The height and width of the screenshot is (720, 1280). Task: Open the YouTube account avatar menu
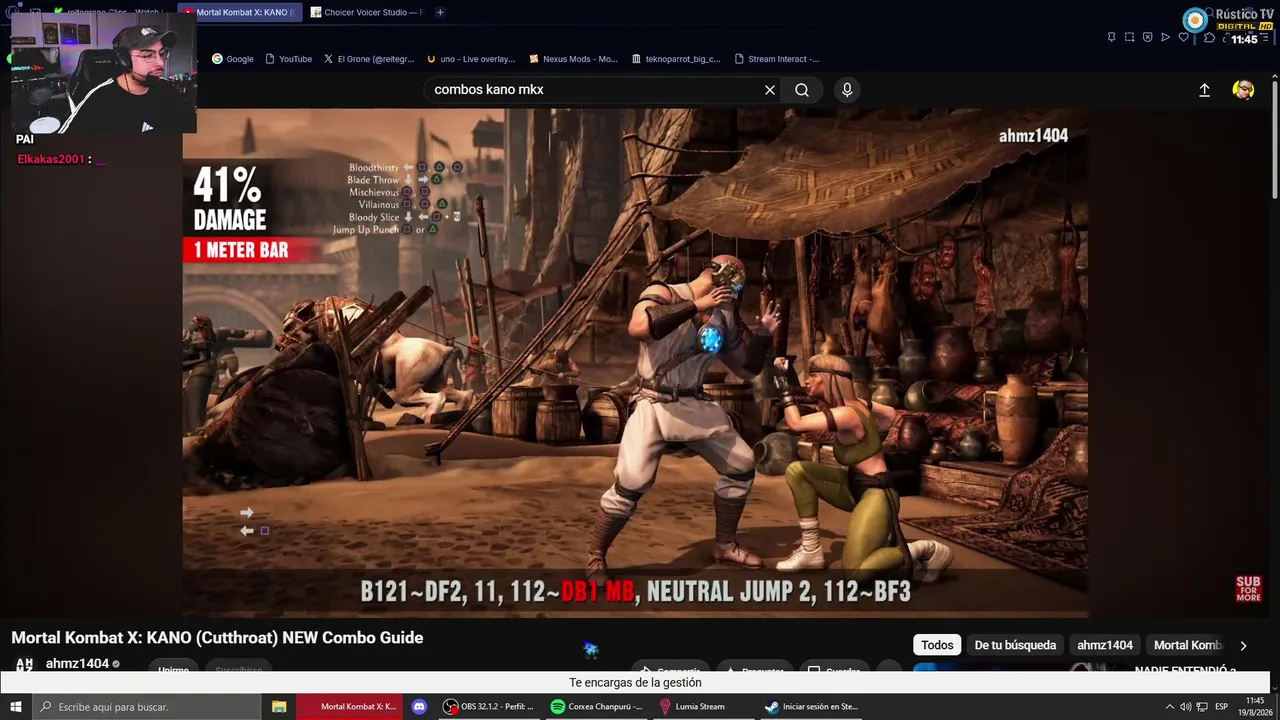point(1243,90)
